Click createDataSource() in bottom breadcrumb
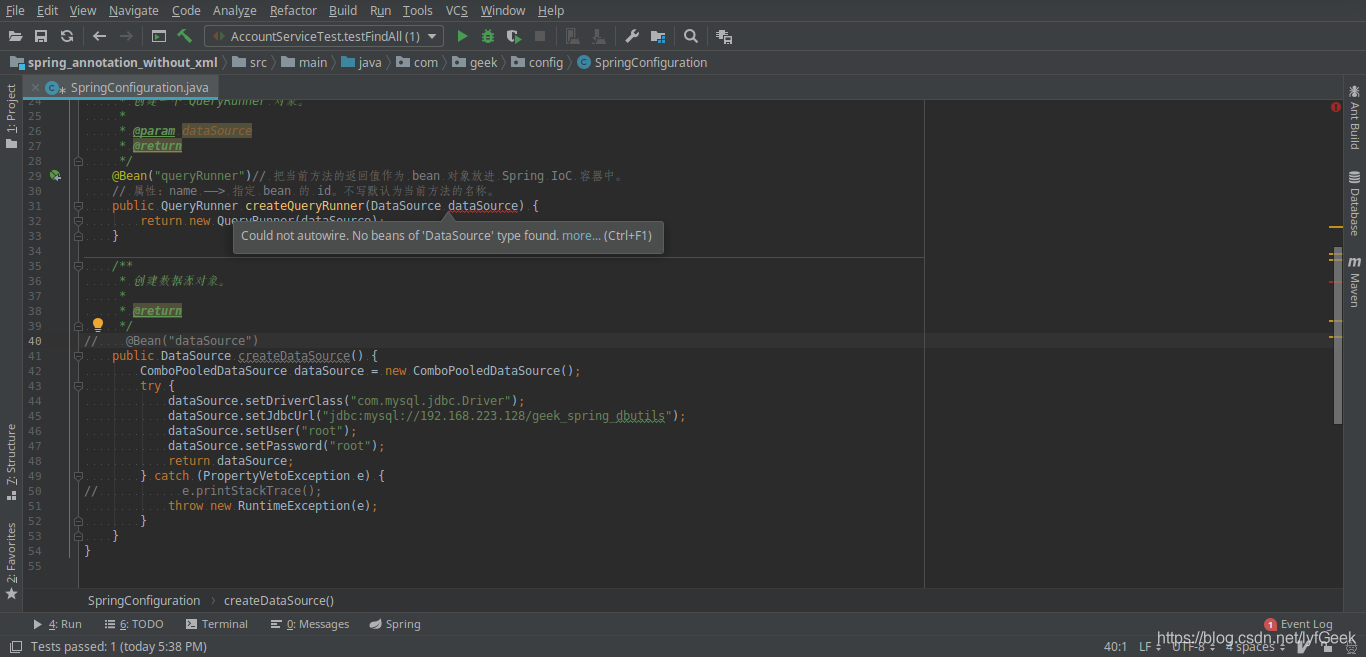Image resolution: width=1366 pixels, height=657 pixels. tap(279, 601)
